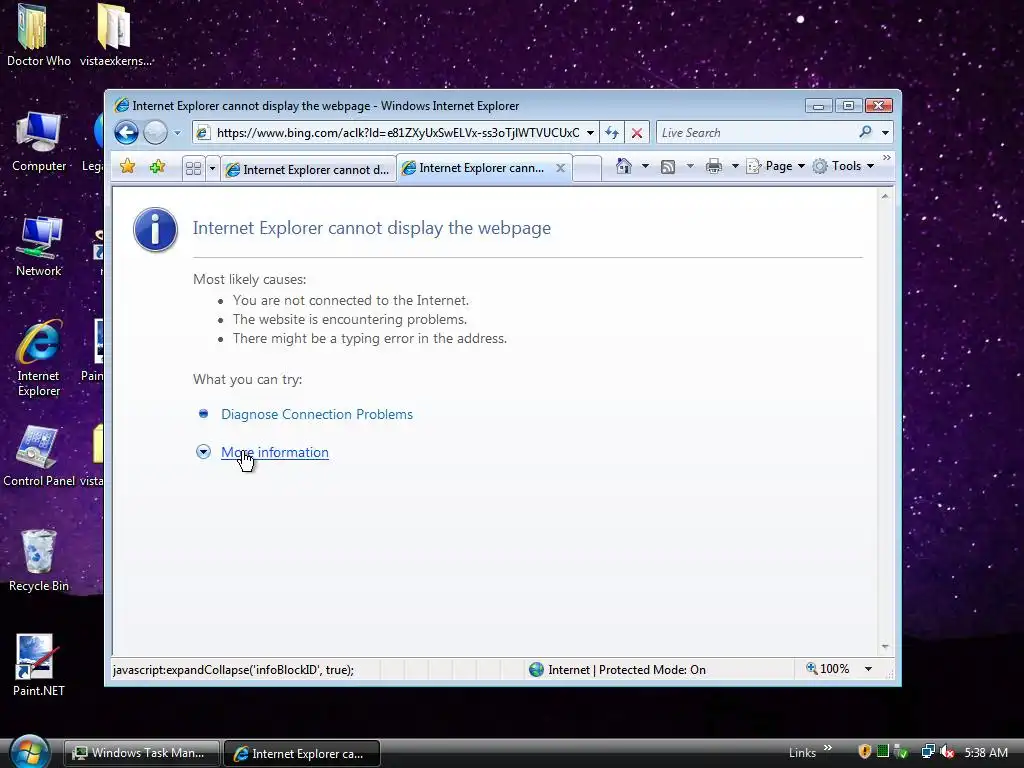Go back with the Back arrow button
Viewport: 1024px width, 768px height.
tap(126, 133)
